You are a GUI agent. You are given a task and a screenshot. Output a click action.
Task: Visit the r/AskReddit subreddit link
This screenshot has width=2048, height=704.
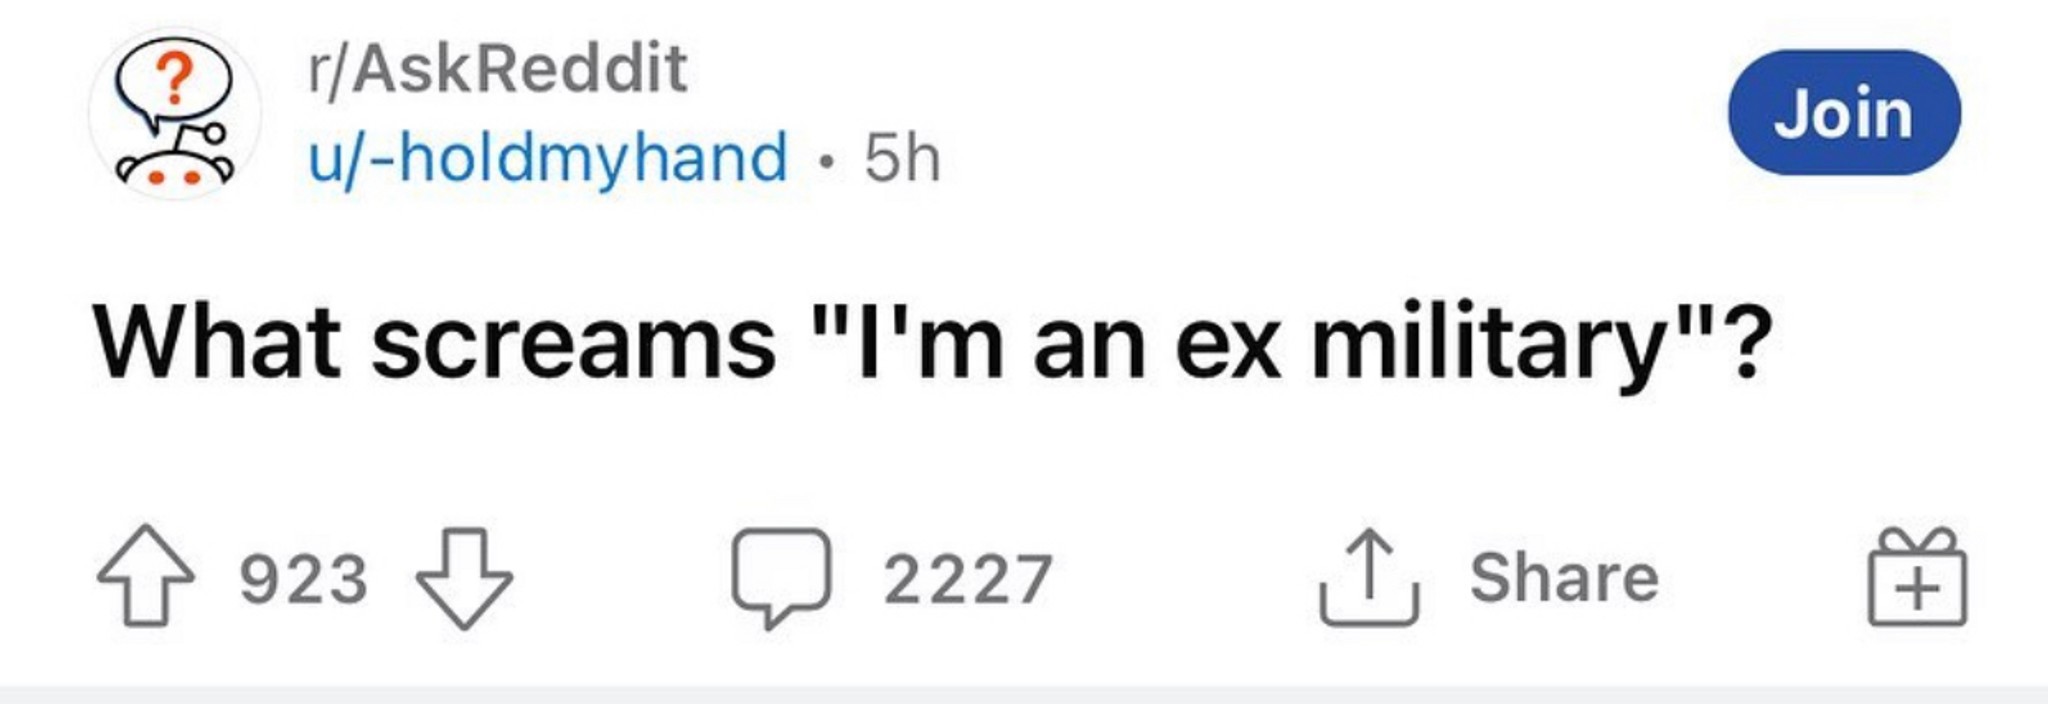coord(498,68)
